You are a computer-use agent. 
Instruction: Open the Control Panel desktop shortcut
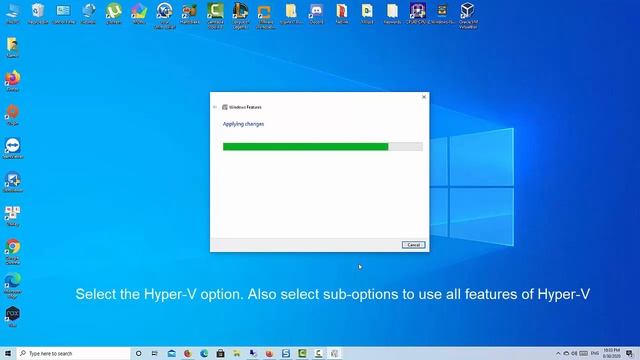click(x=63, y=13)
